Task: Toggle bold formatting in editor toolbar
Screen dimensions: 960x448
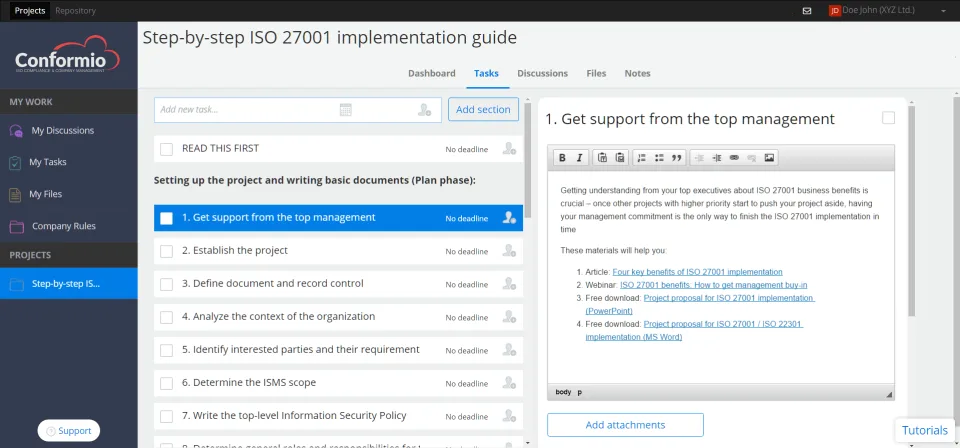Action: 562,158
